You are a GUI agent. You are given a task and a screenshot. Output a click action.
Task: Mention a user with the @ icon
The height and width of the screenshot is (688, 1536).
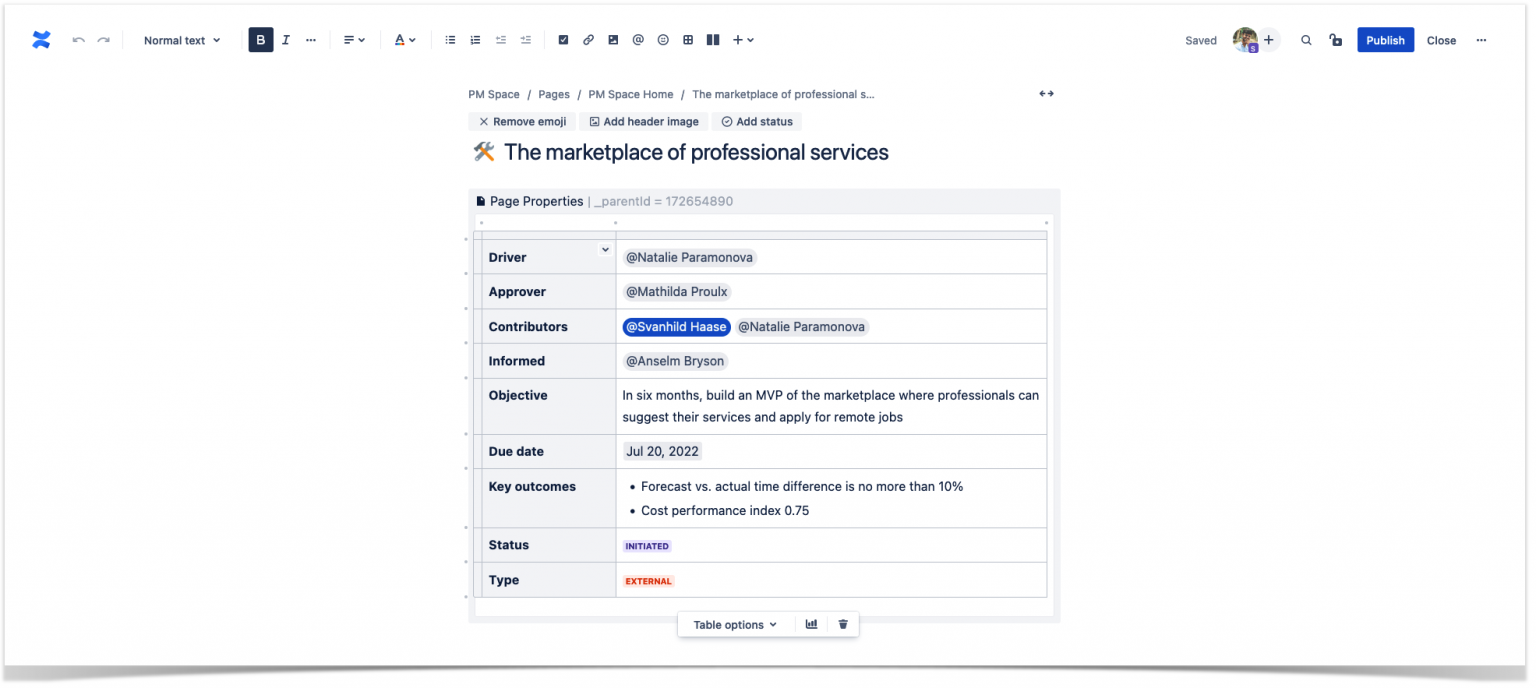tap(638, 39)
